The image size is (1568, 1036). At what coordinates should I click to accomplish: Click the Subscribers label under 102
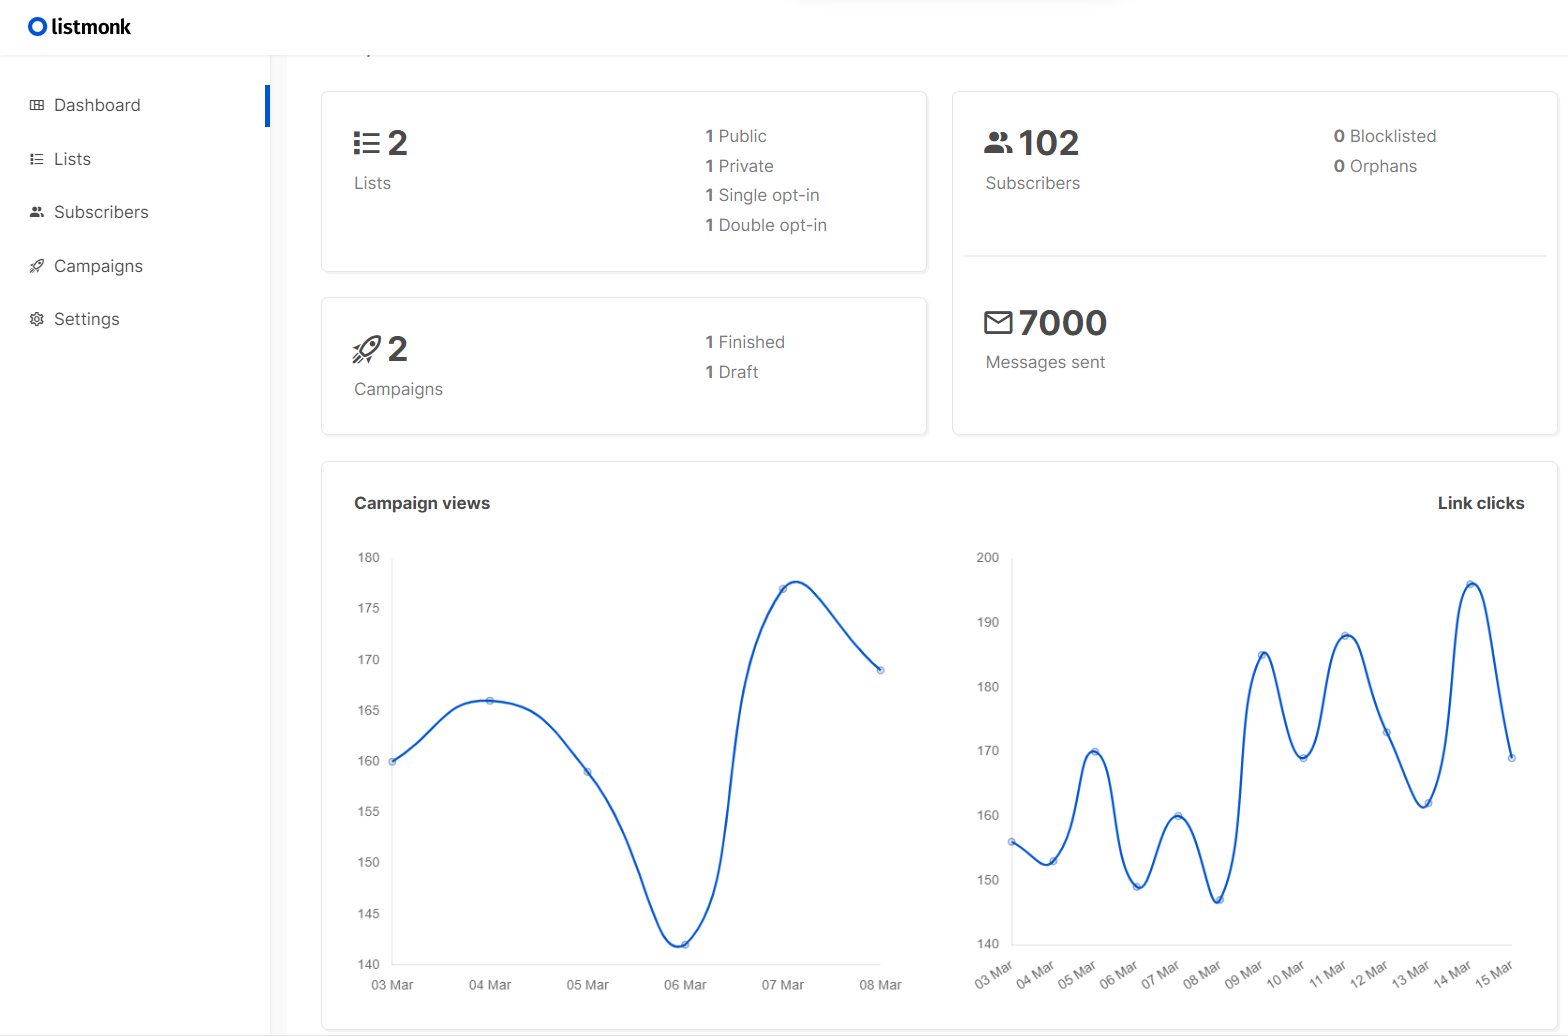pos(1032,183)
